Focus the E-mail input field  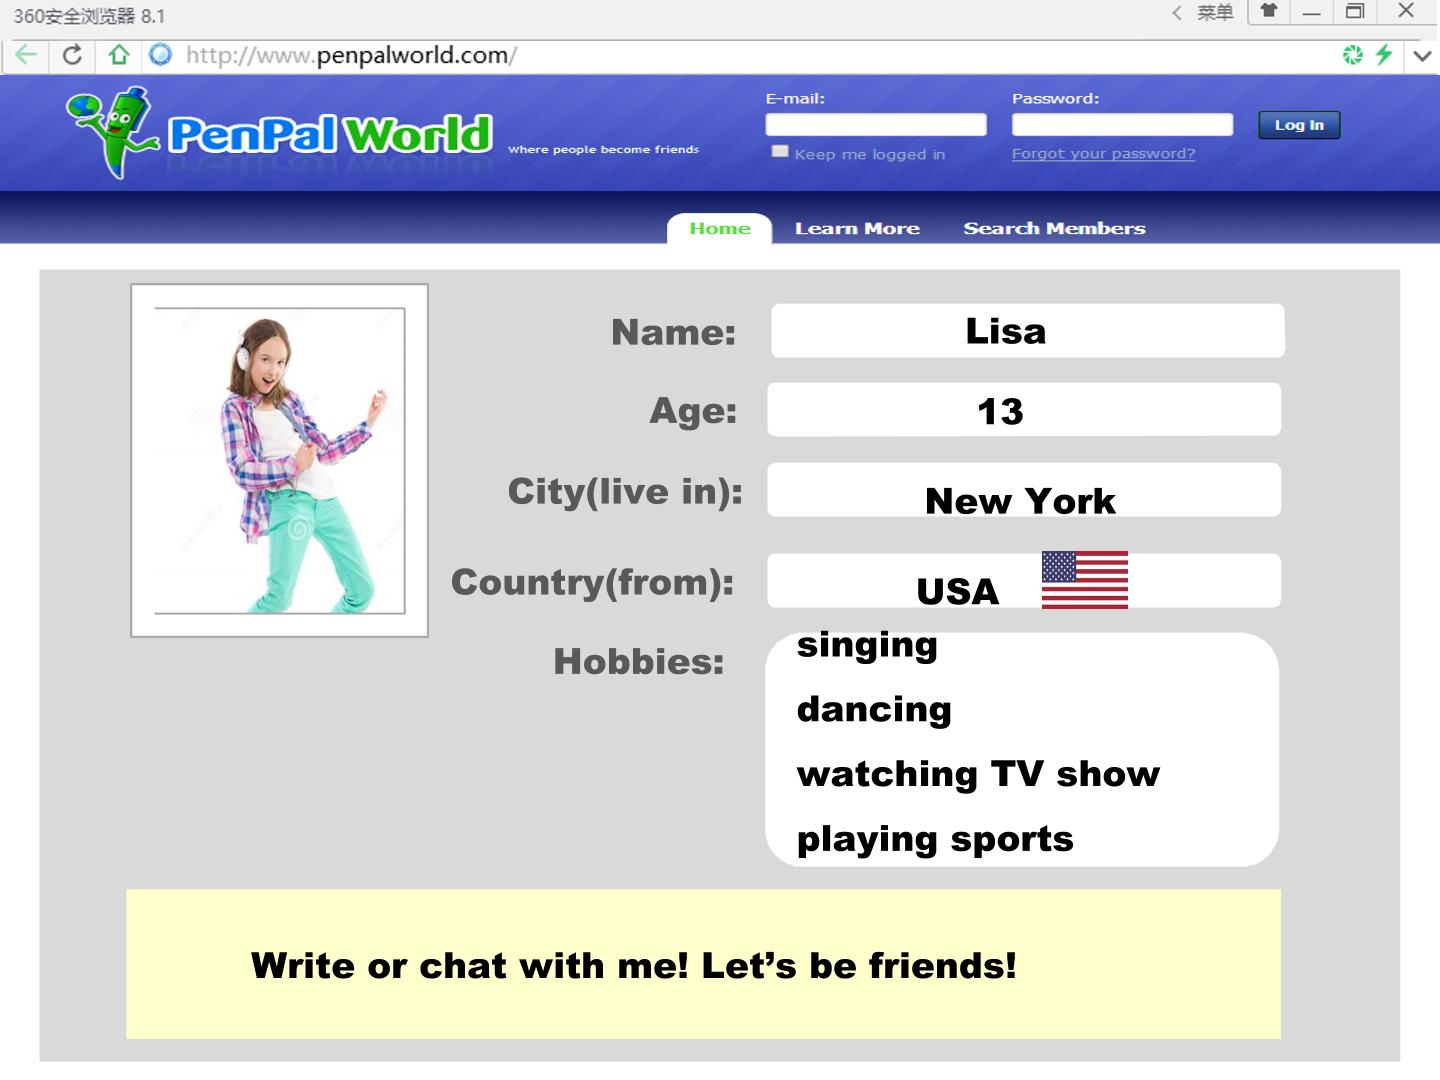point(876,125)
